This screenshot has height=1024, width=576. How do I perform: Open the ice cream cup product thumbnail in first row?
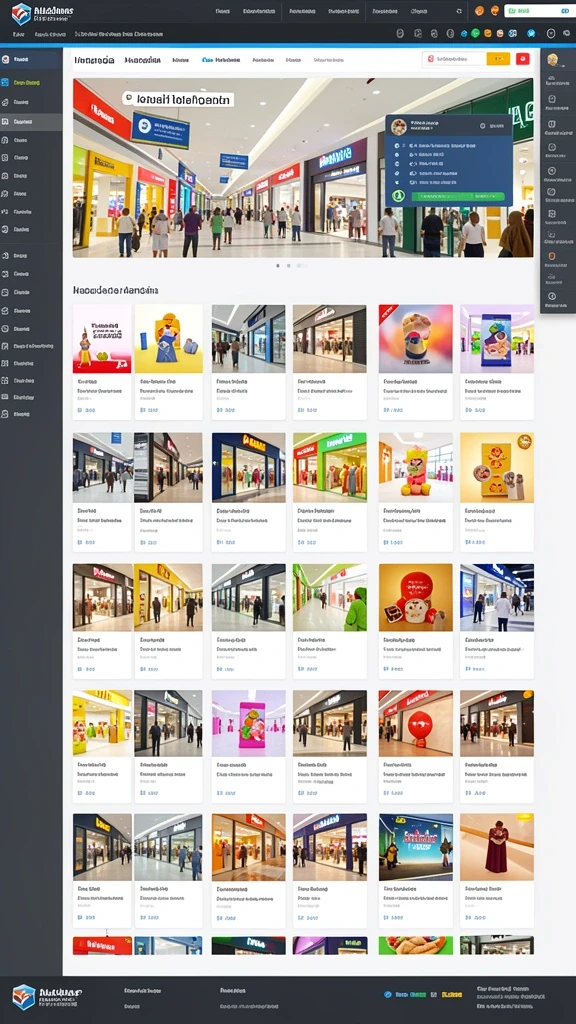point(415,339)
